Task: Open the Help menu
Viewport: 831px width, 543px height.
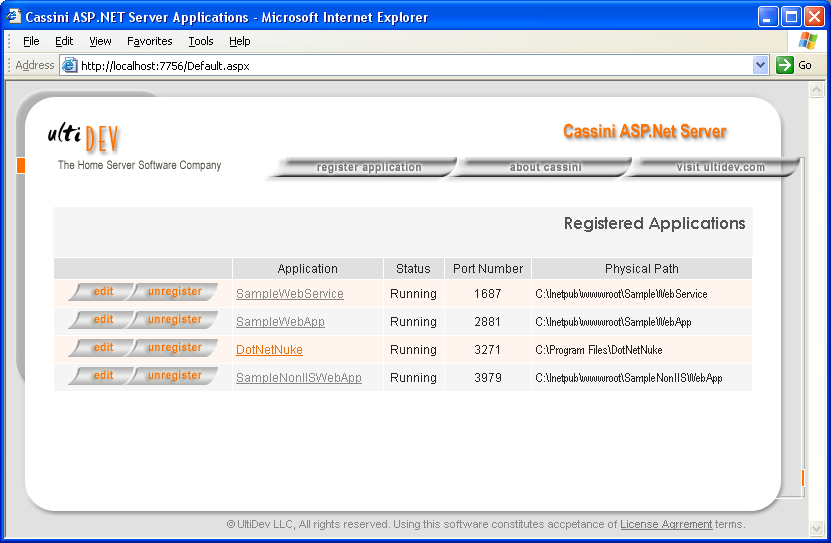Action: [x=240, y=41]
